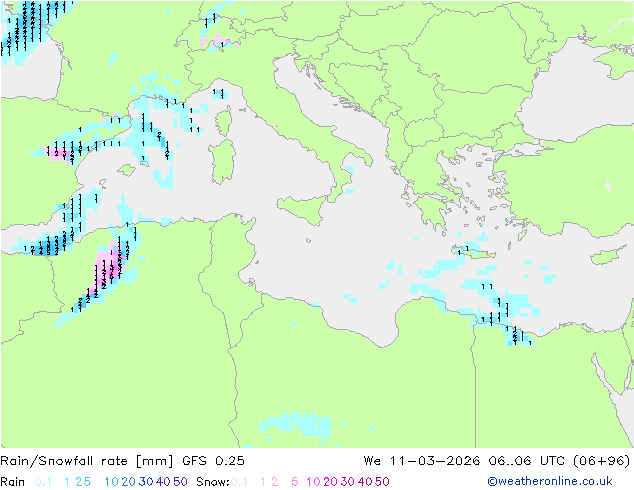Pick the Snow legend 0.1 value

pyautogui.click(x=239, y=482)
